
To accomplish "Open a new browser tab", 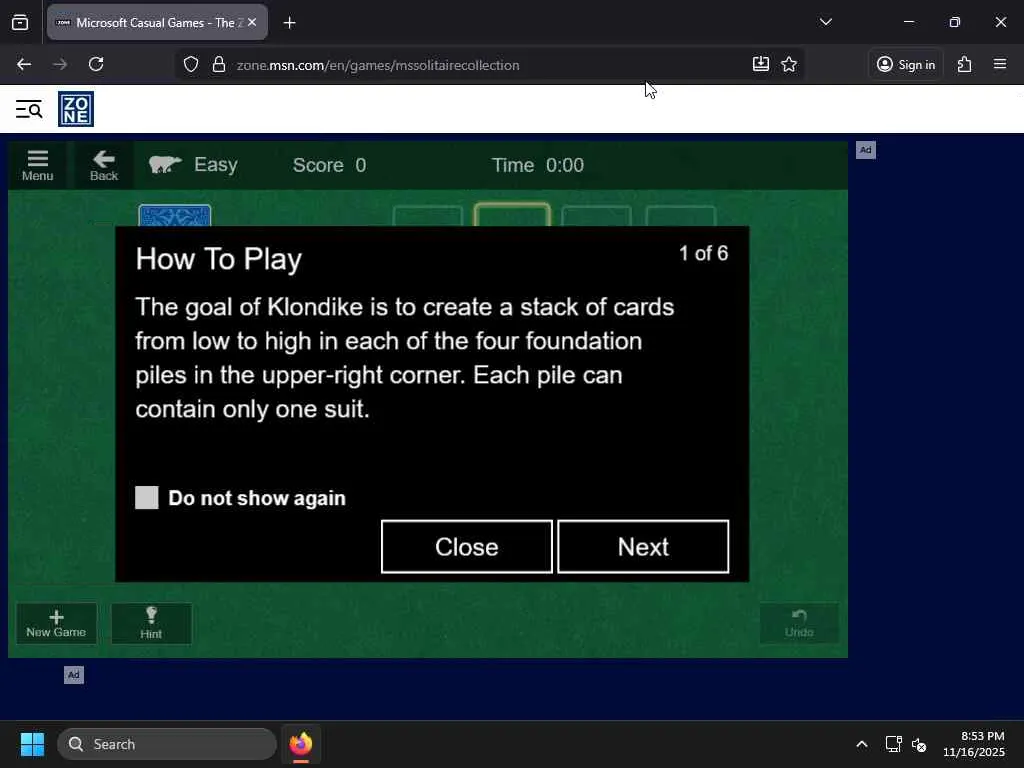I will click(x=289, y=23).
